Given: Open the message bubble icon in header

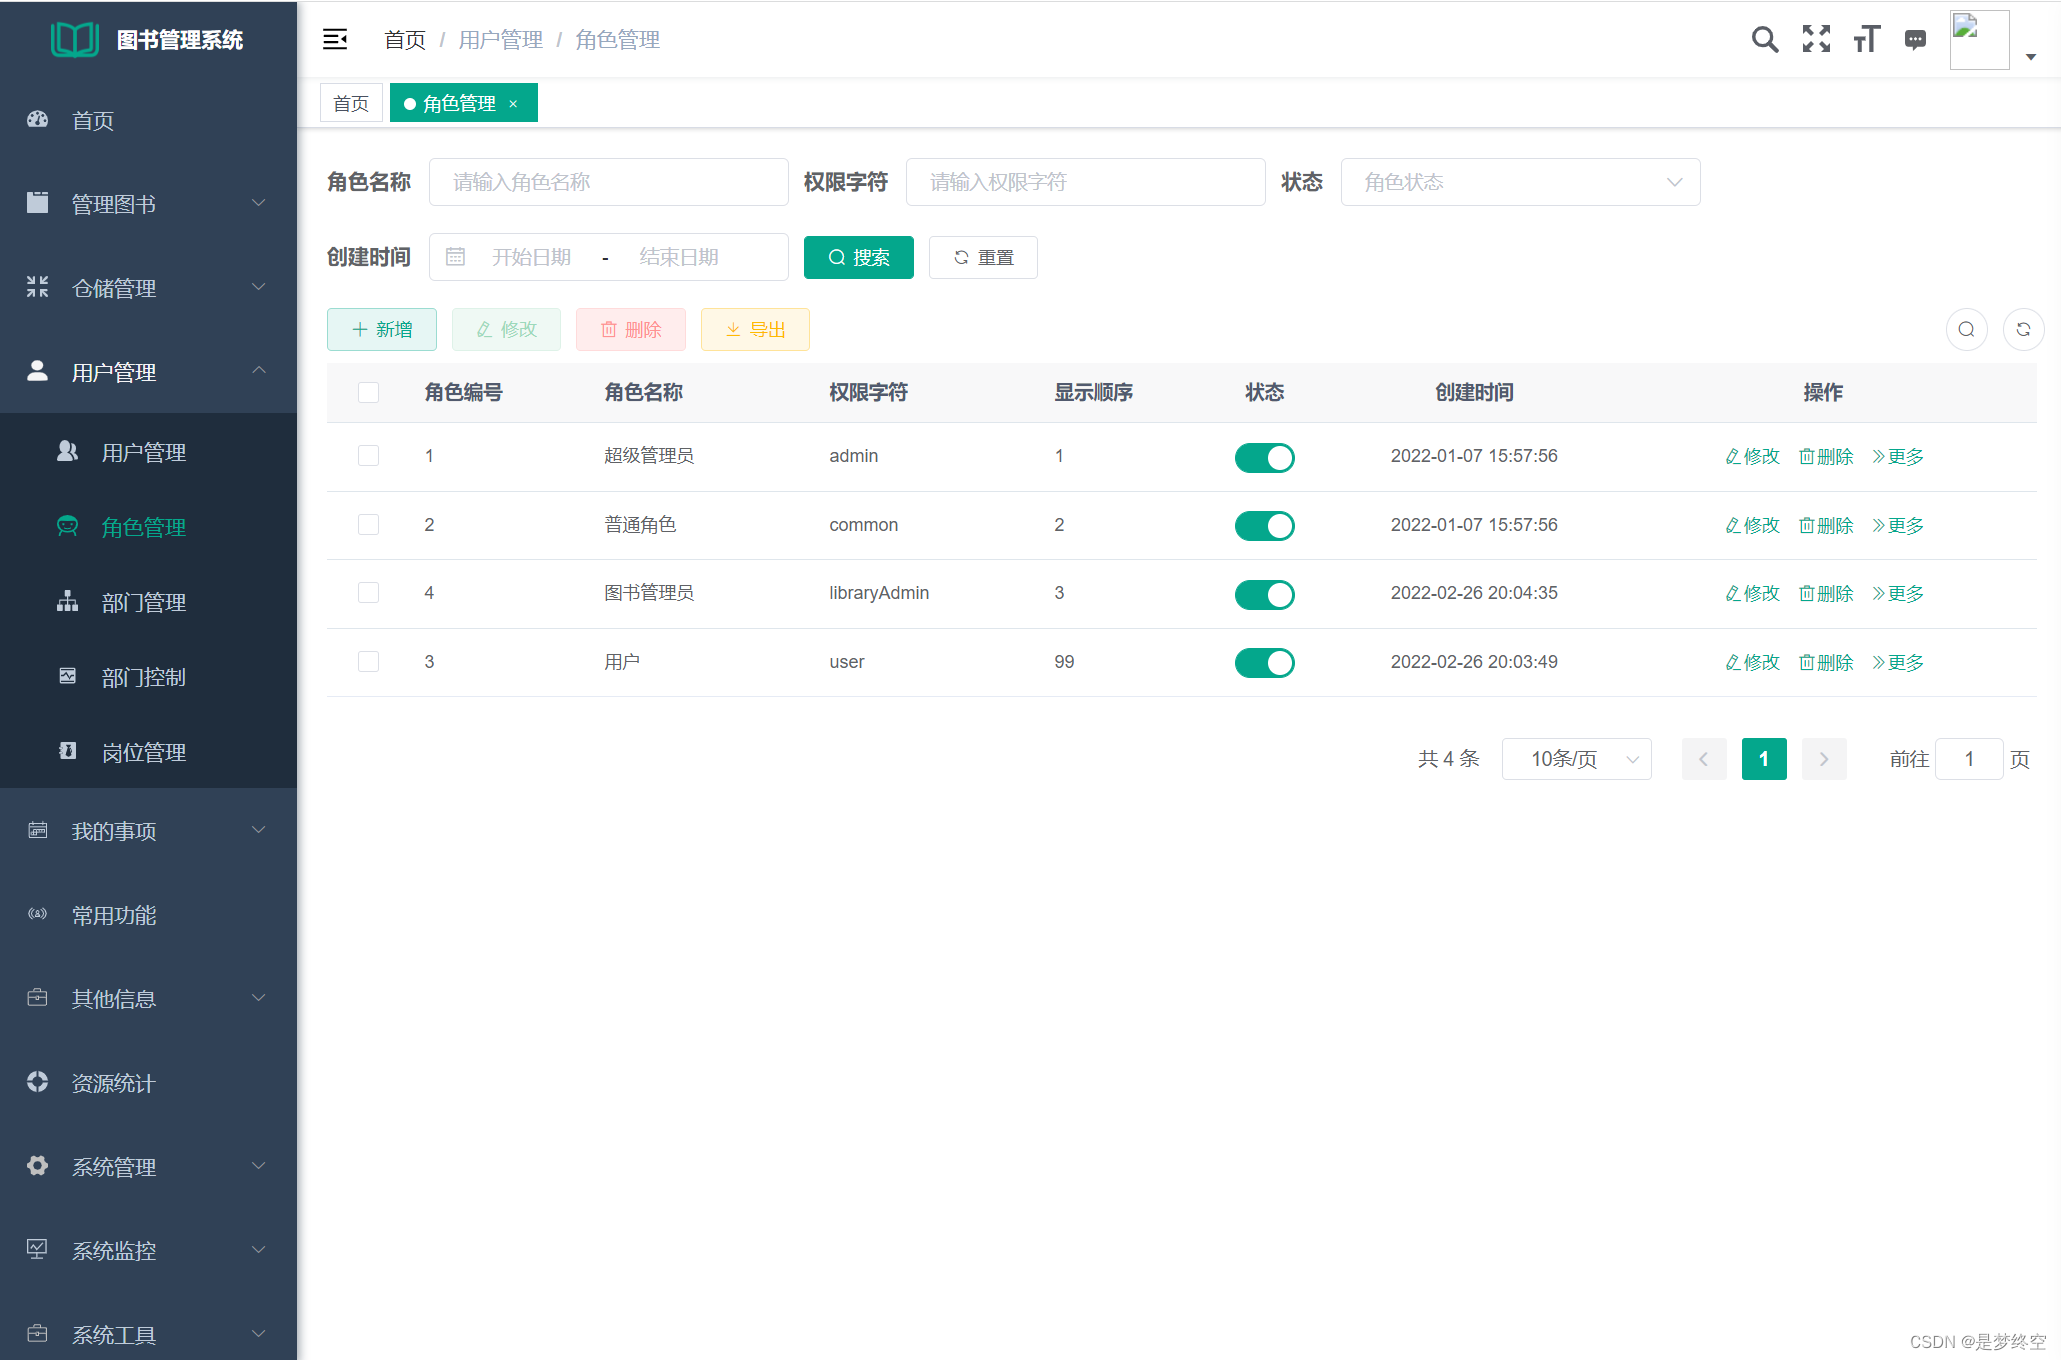Looking at the screenshot, I should point(1915,40).
